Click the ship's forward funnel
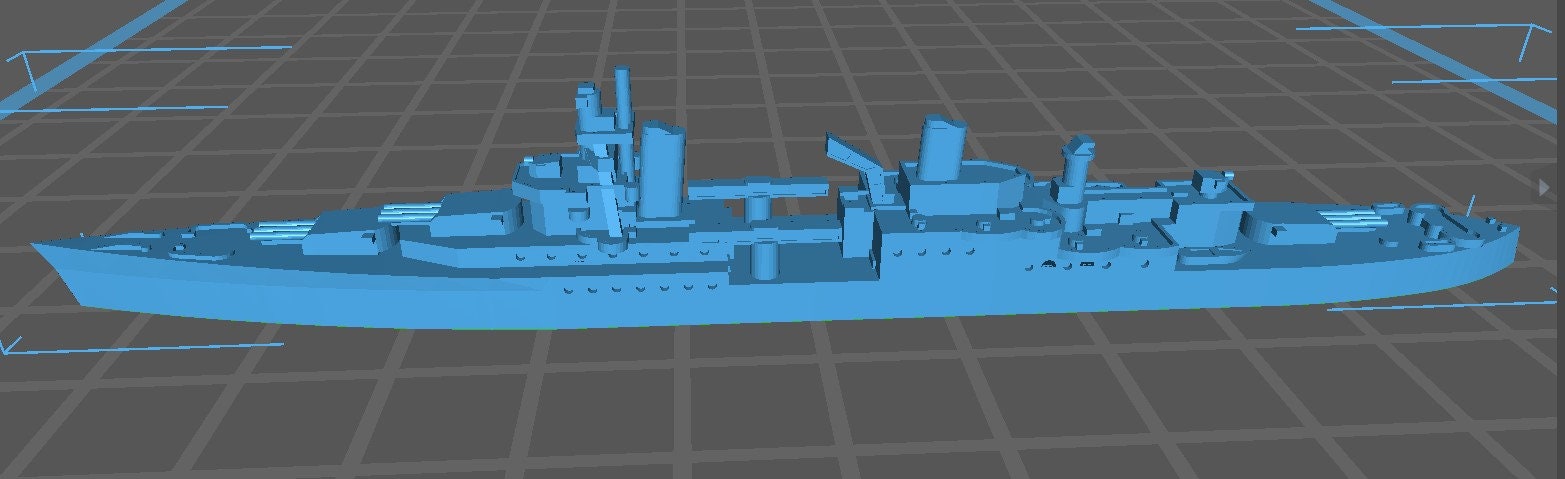 [x=660, y=168]
